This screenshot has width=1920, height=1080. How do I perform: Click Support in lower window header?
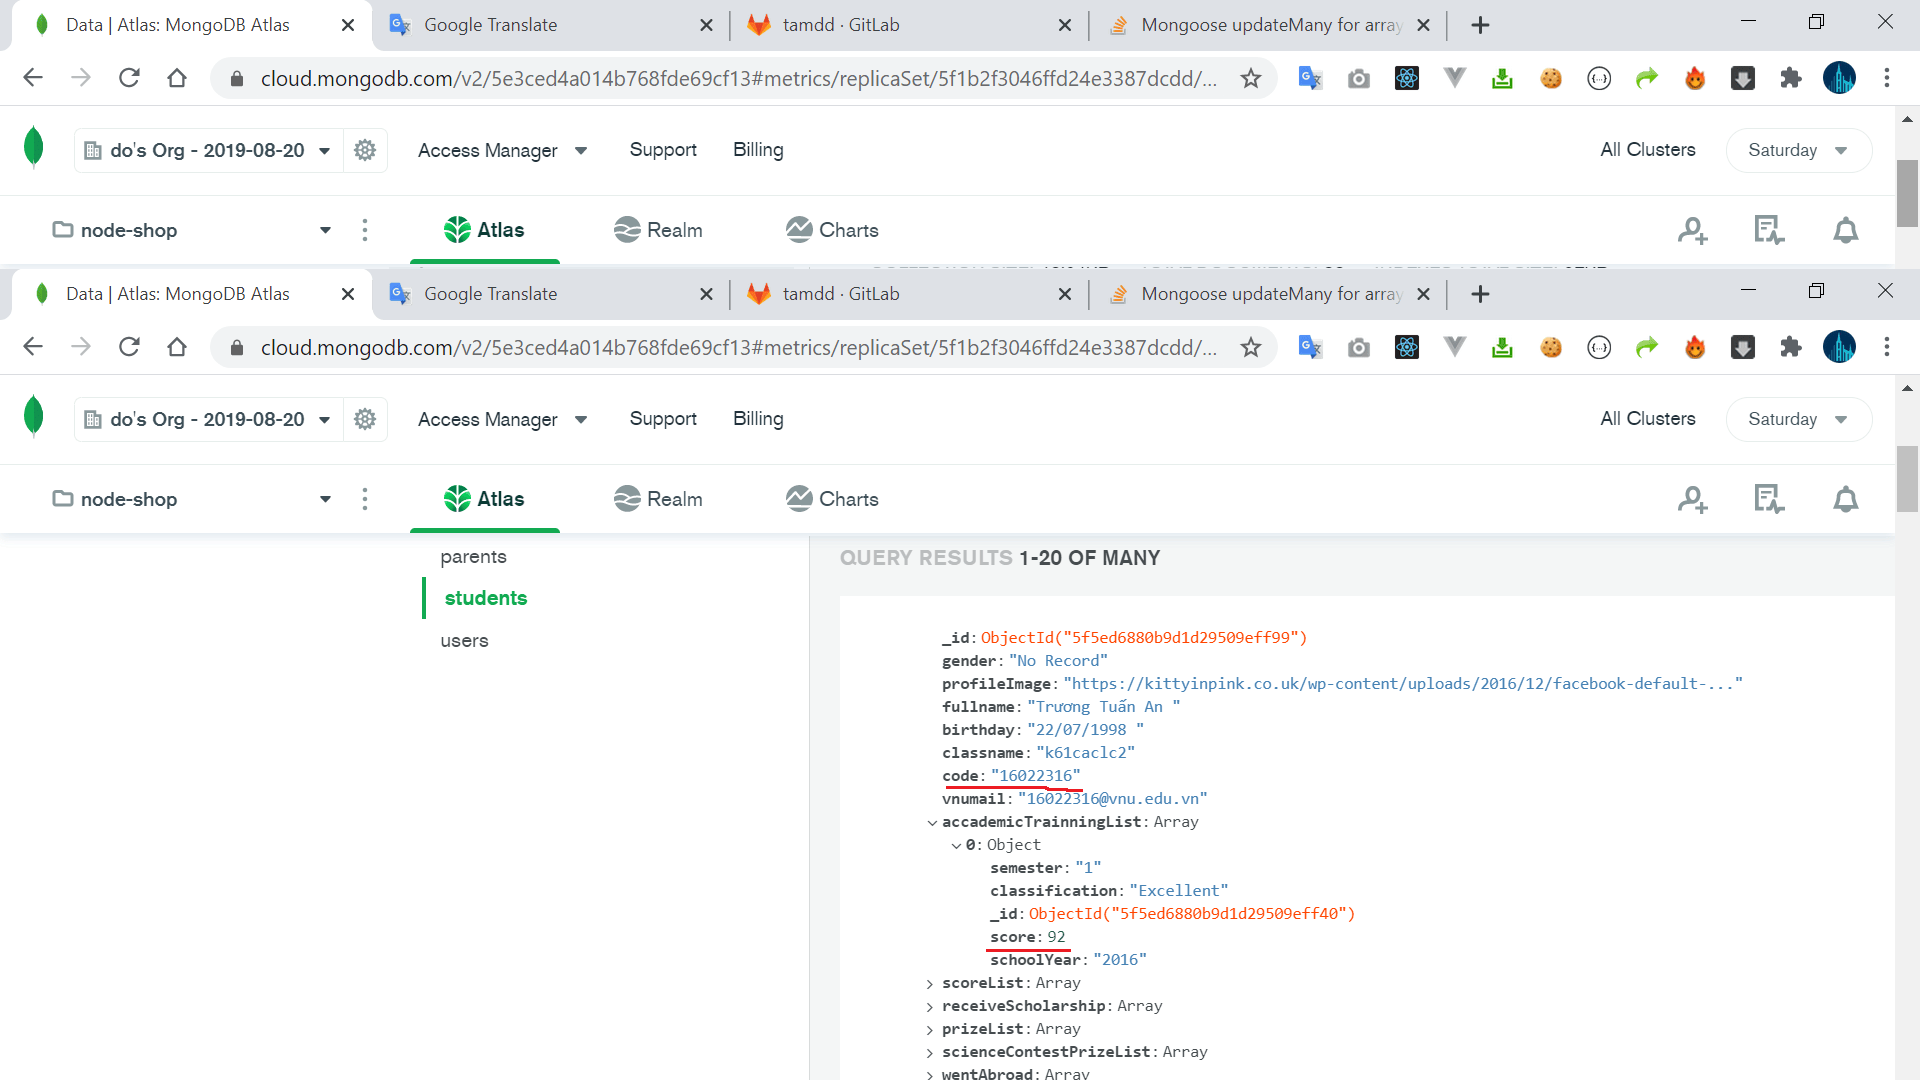[x=663, y=419]
